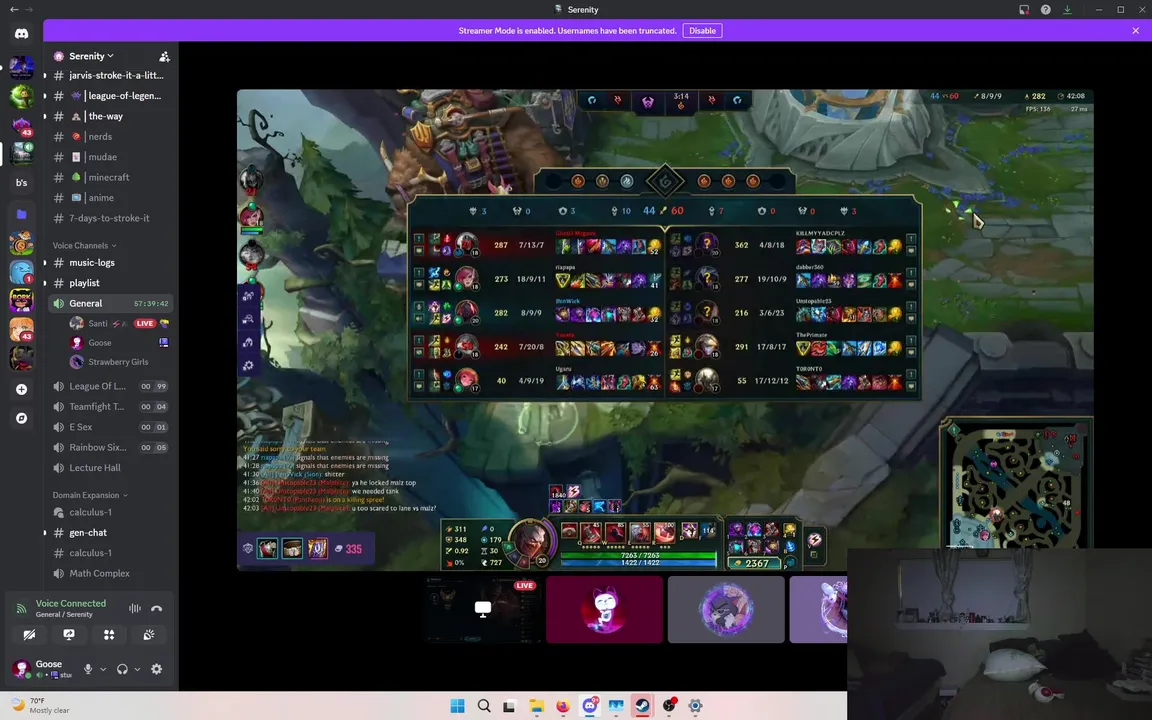Open the purple server folder icon
The image size is (1152, 720).
[21, 214]
